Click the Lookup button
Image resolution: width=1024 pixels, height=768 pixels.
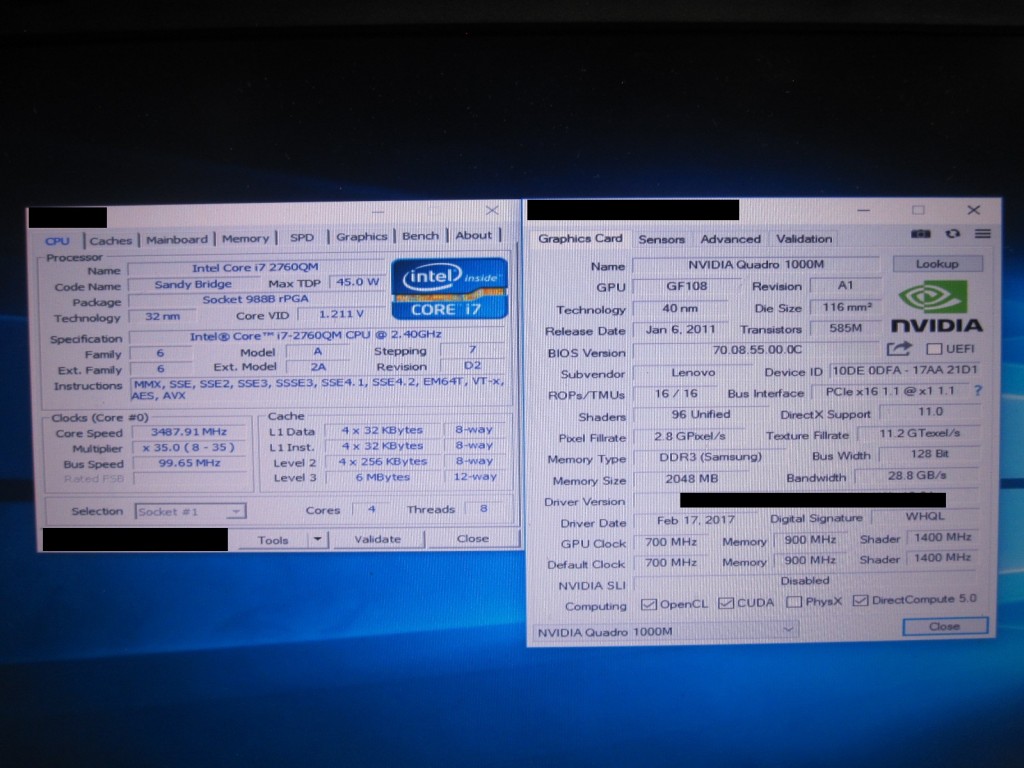coord(937,264)
